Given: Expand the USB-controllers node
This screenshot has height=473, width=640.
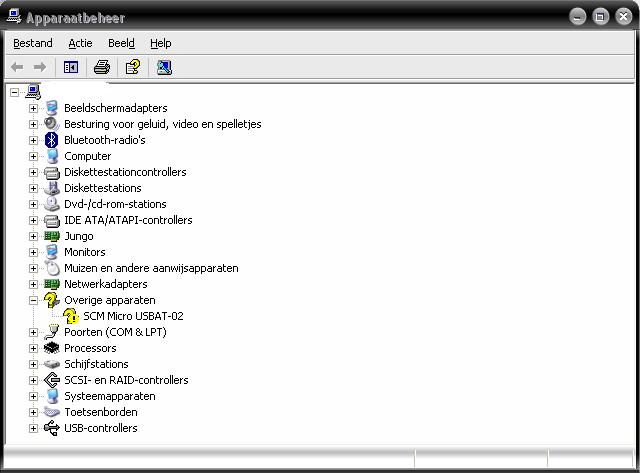Looking at the screenshot, I should pyautogui.click(x=33, y=428).
